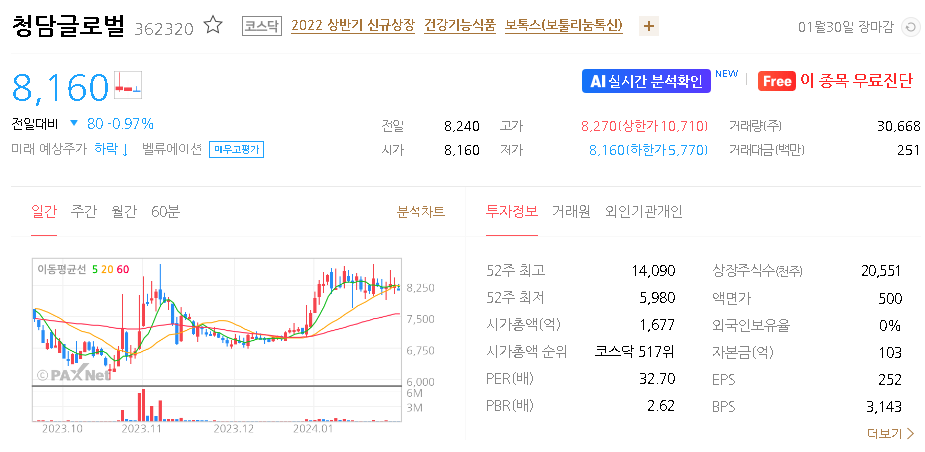This screenshot has height=452, width=925.
Task: Switch to the 거래원 tab
Action: click(571, 212)
